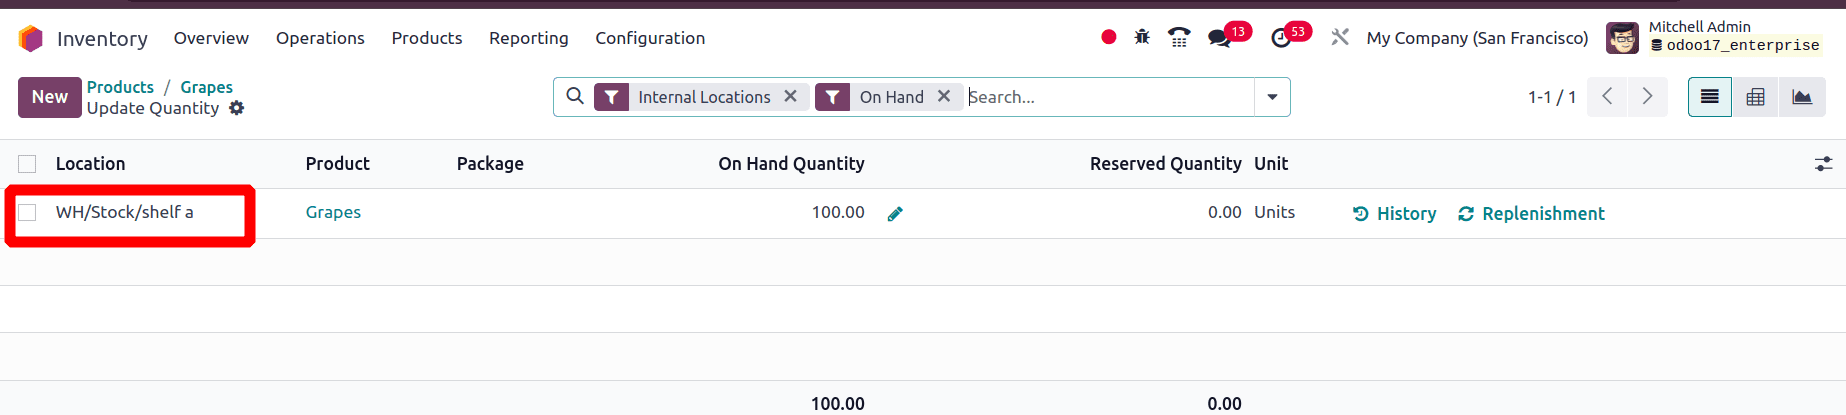Select the WH/Stock/shelf a row checkbox
Viewport: 1846px width, 415px height.
[27, 212]
